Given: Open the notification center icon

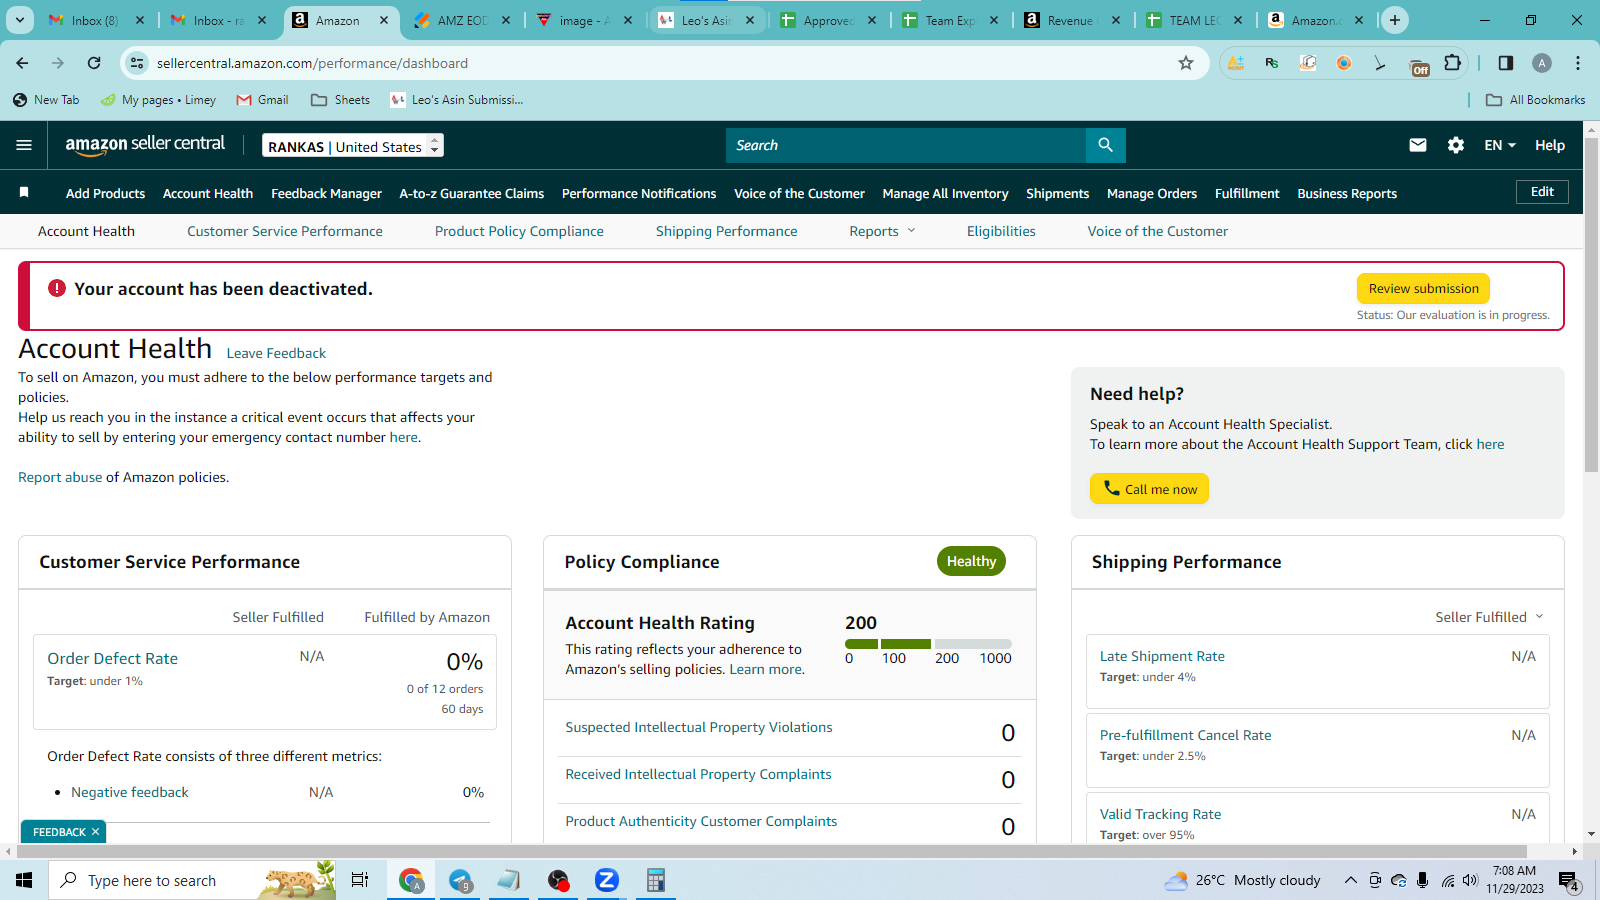Looking at the screenshot, I should pos(1568,881).
